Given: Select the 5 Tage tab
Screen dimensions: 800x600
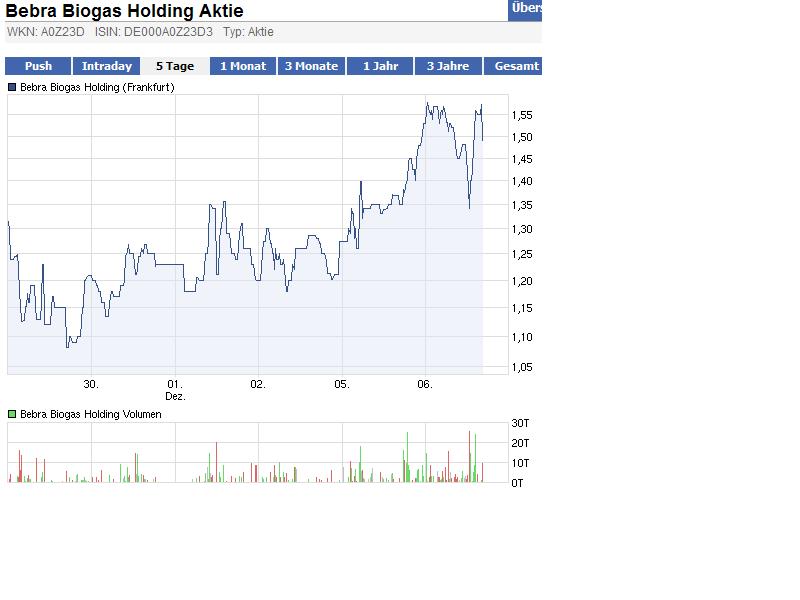Looking at the screenshot, I should tap(175, 66).
